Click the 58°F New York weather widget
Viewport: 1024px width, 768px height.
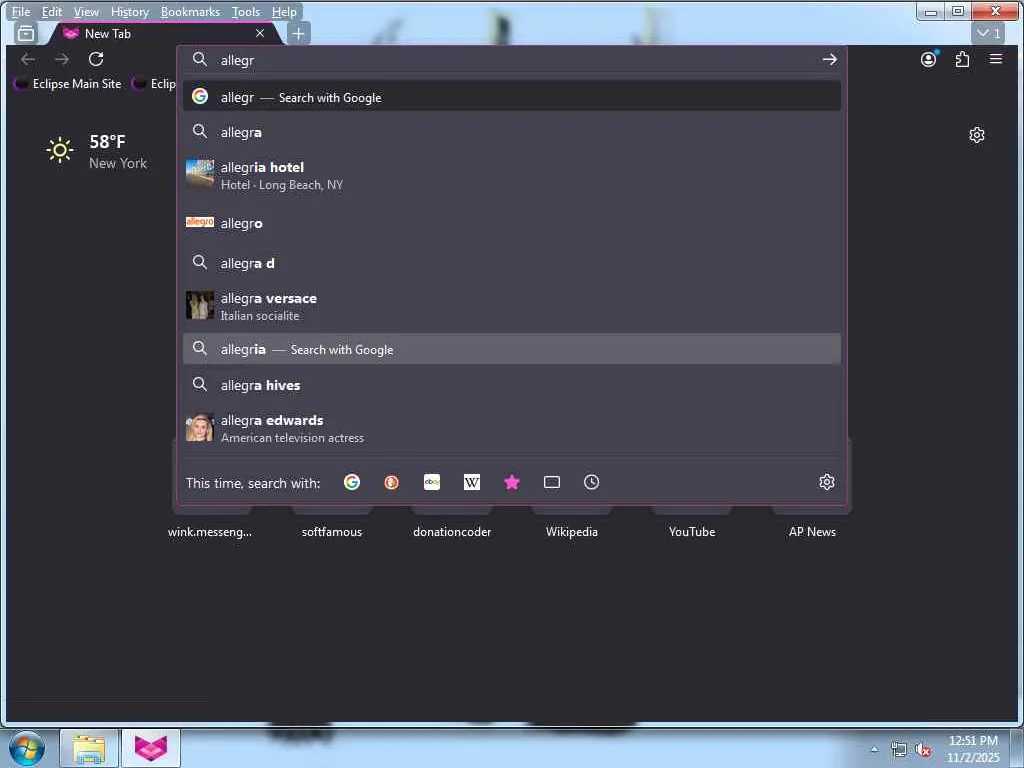click(x=97, y=152)
